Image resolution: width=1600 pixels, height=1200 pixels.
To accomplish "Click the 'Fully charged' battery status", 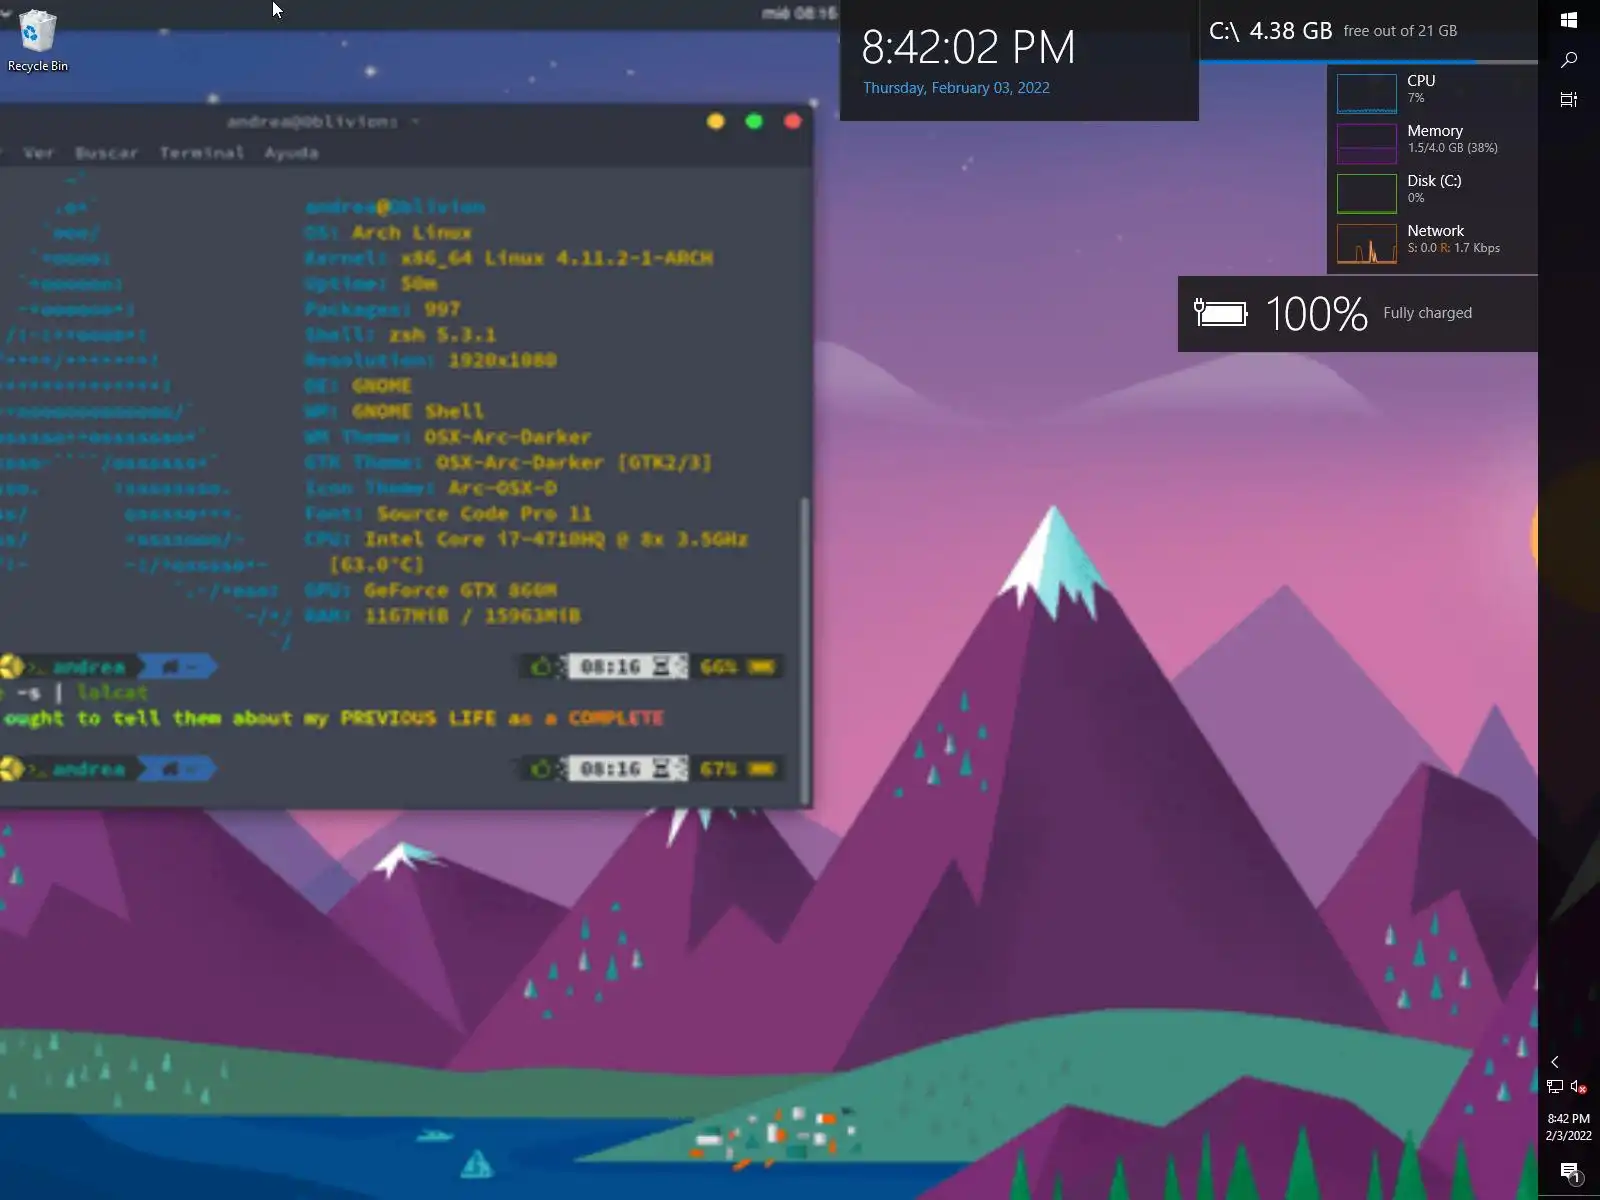I will tap(1427, 313).
